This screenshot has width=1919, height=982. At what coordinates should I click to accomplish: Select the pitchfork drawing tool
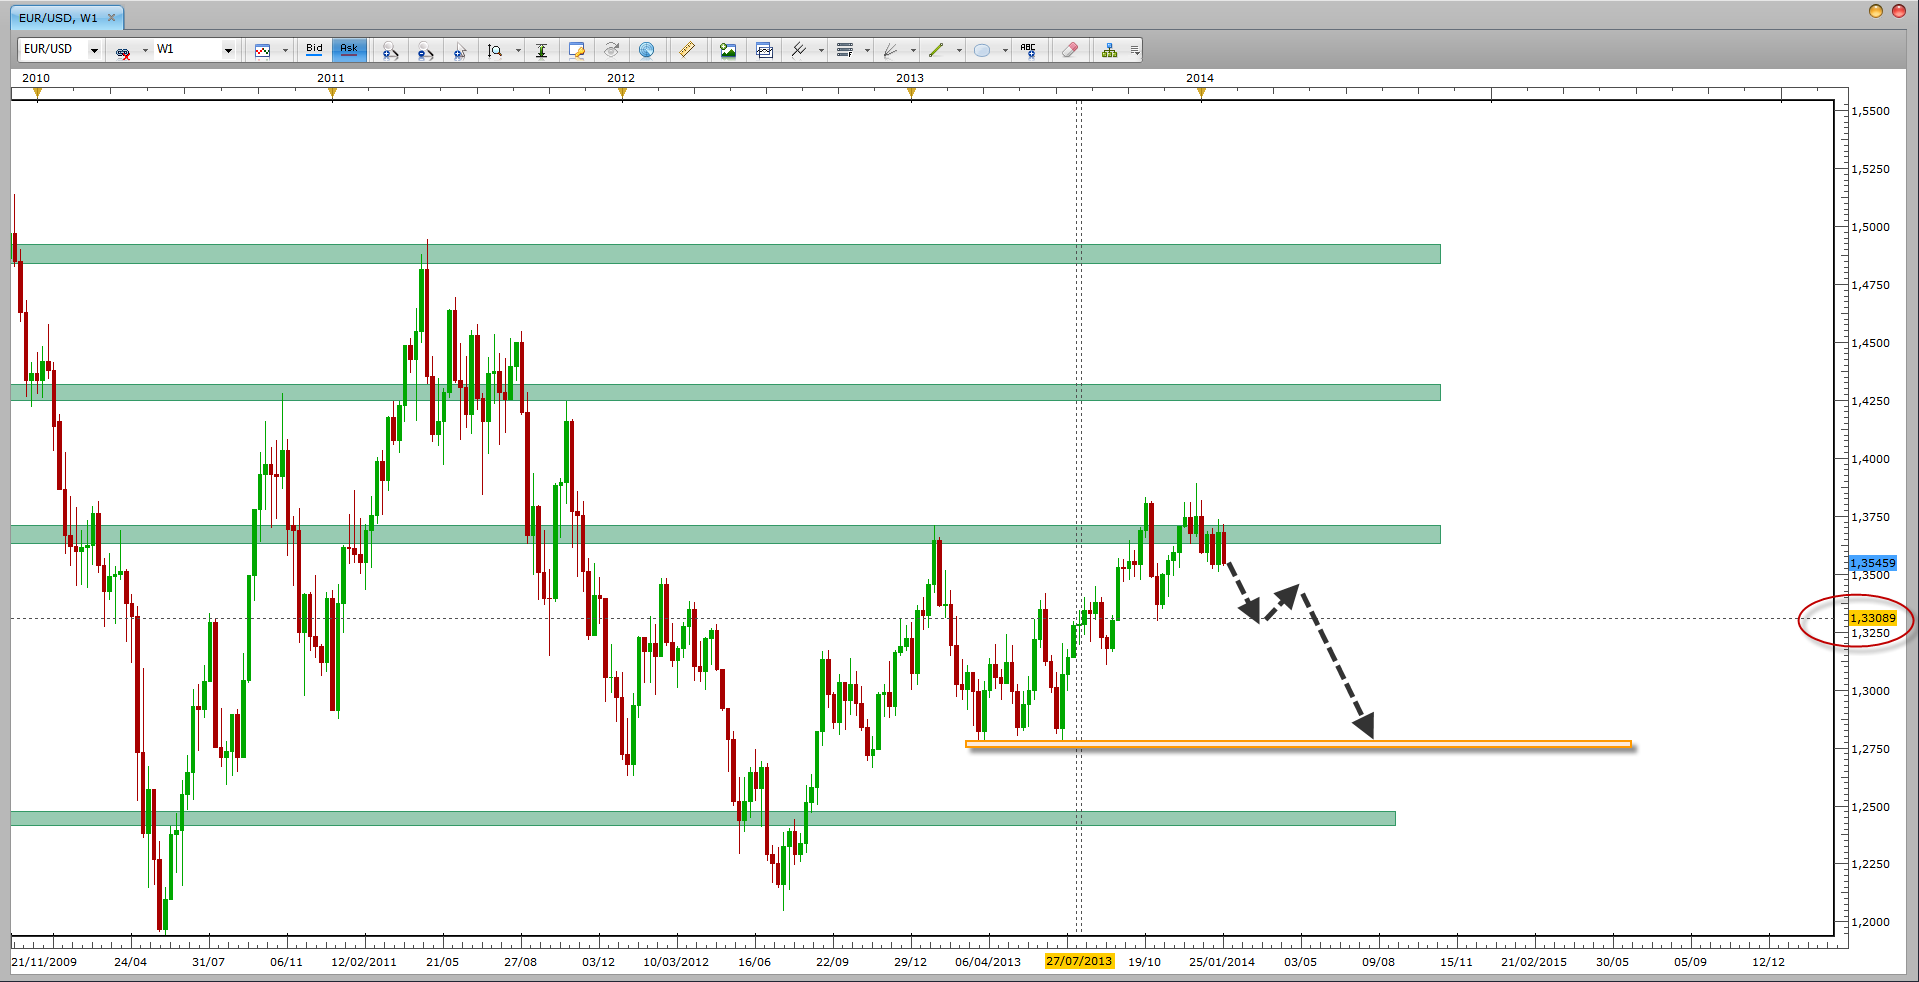pos(799,51)
